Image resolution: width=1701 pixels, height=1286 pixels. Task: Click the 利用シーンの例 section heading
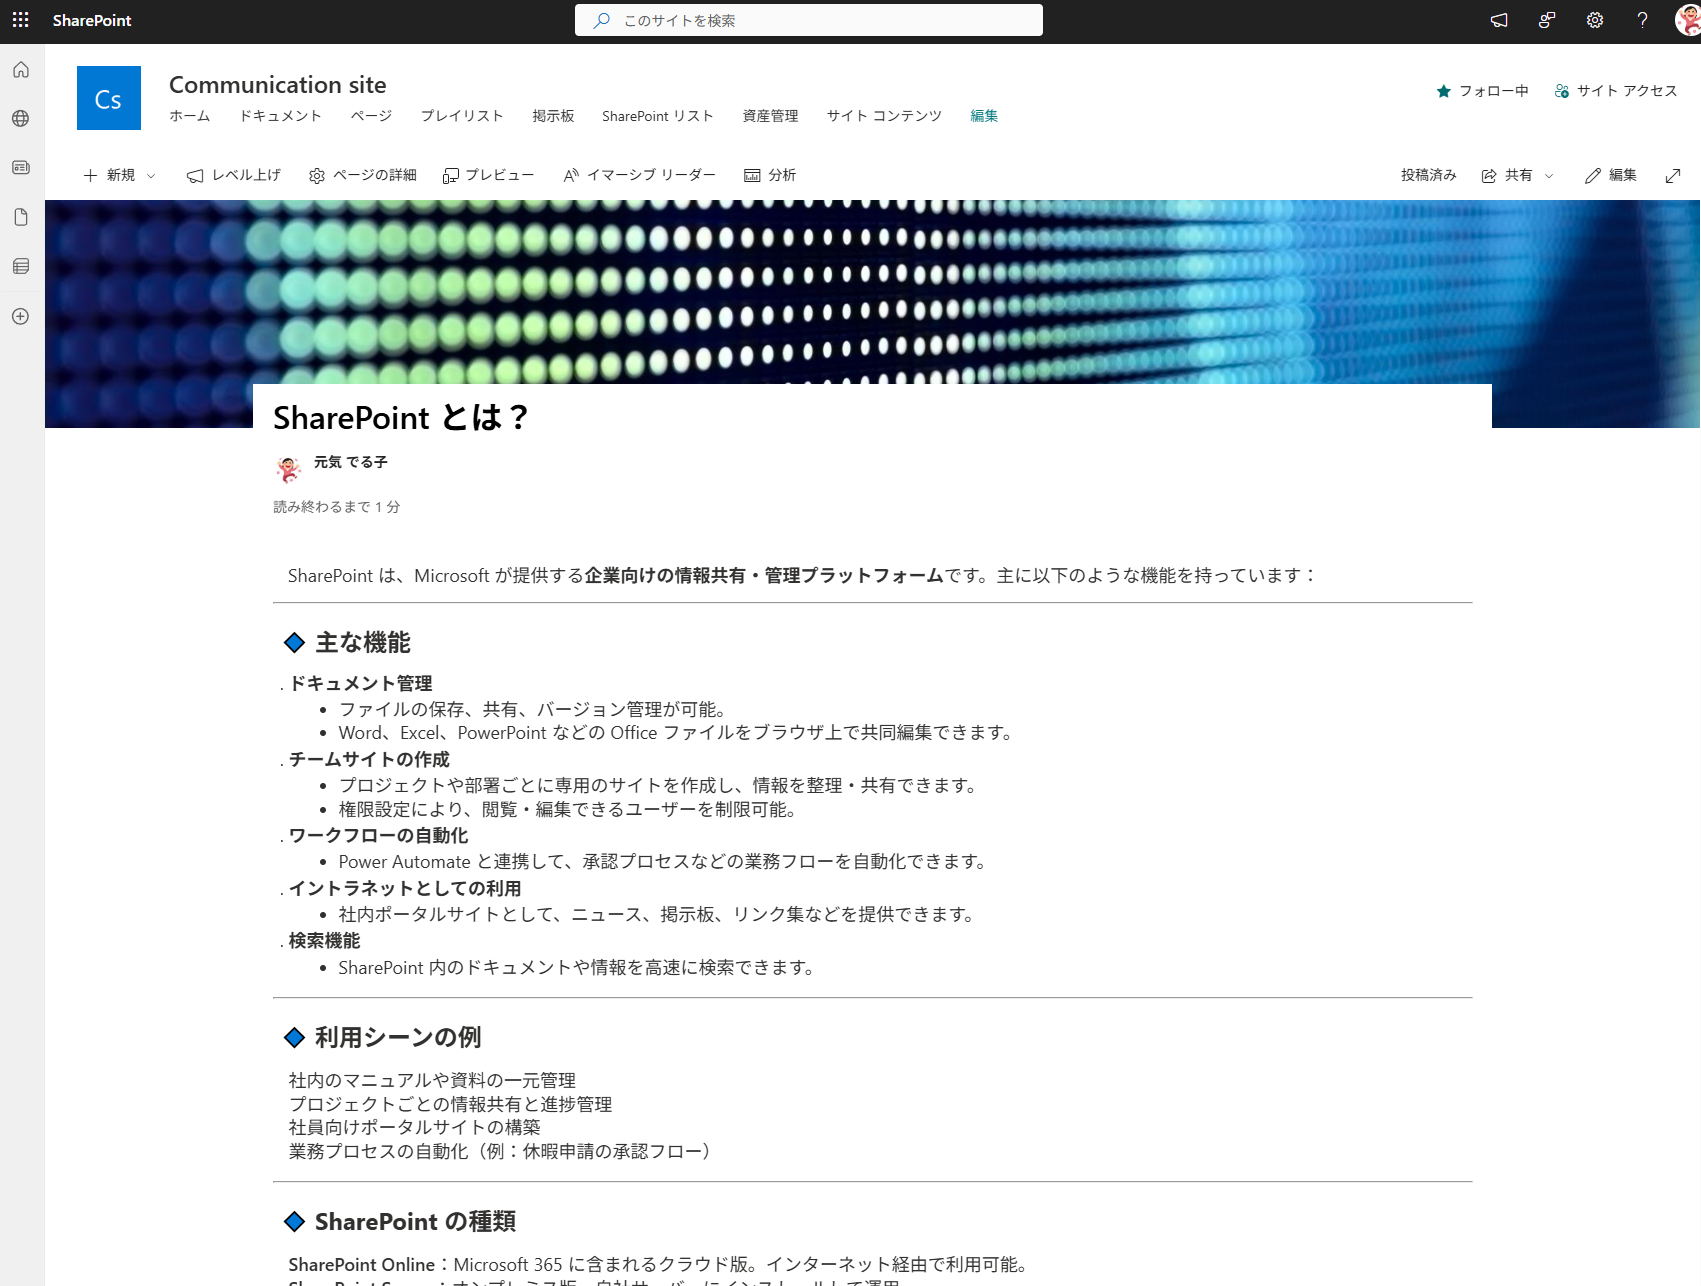398,1037
